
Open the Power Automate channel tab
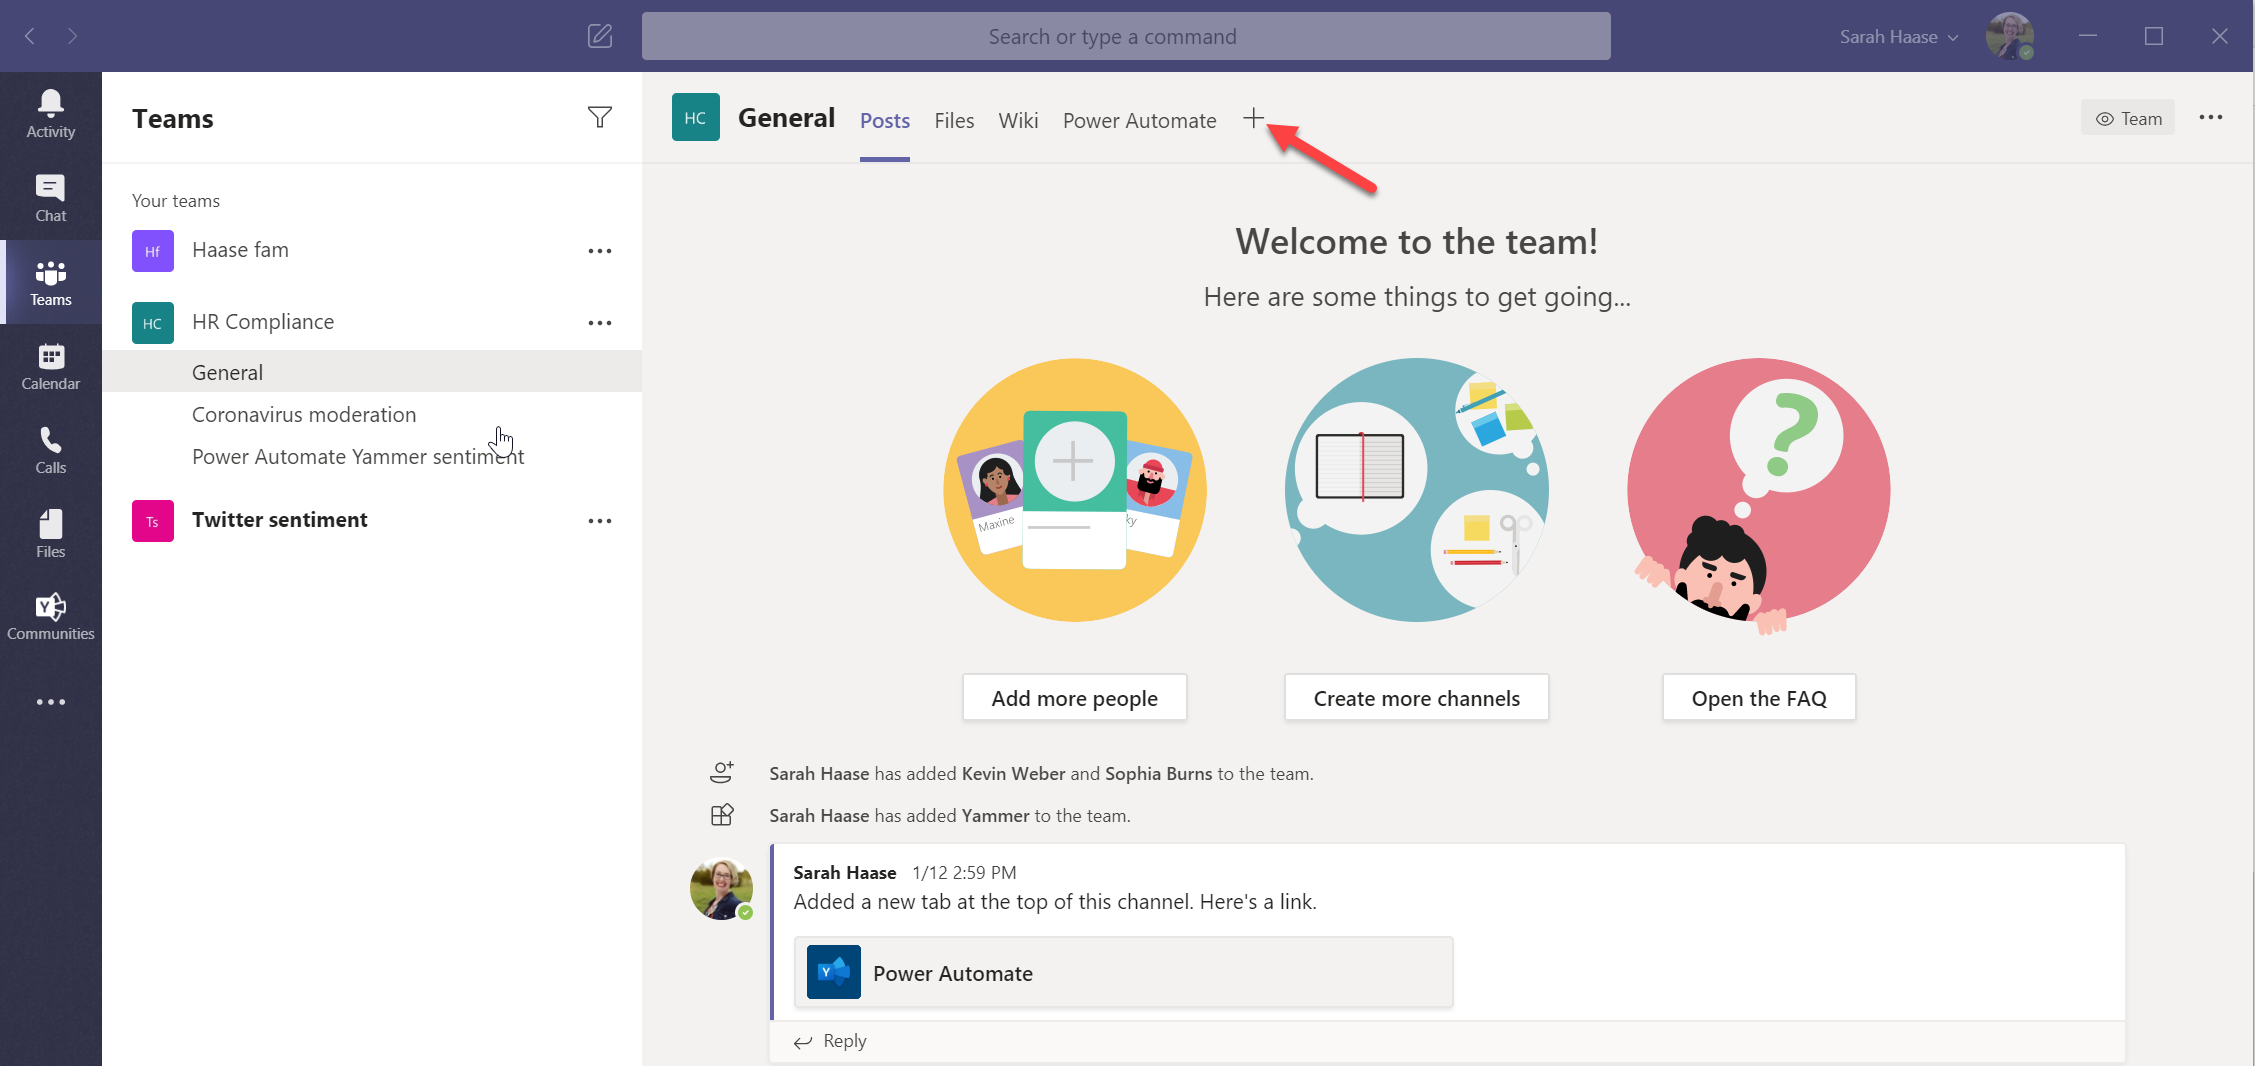[1139, 120]
